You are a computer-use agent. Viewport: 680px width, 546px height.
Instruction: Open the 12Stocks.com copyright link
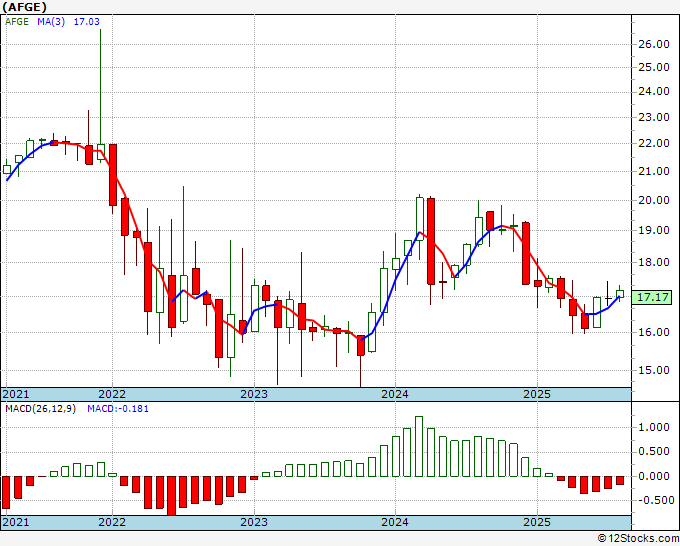coord(638,539)
